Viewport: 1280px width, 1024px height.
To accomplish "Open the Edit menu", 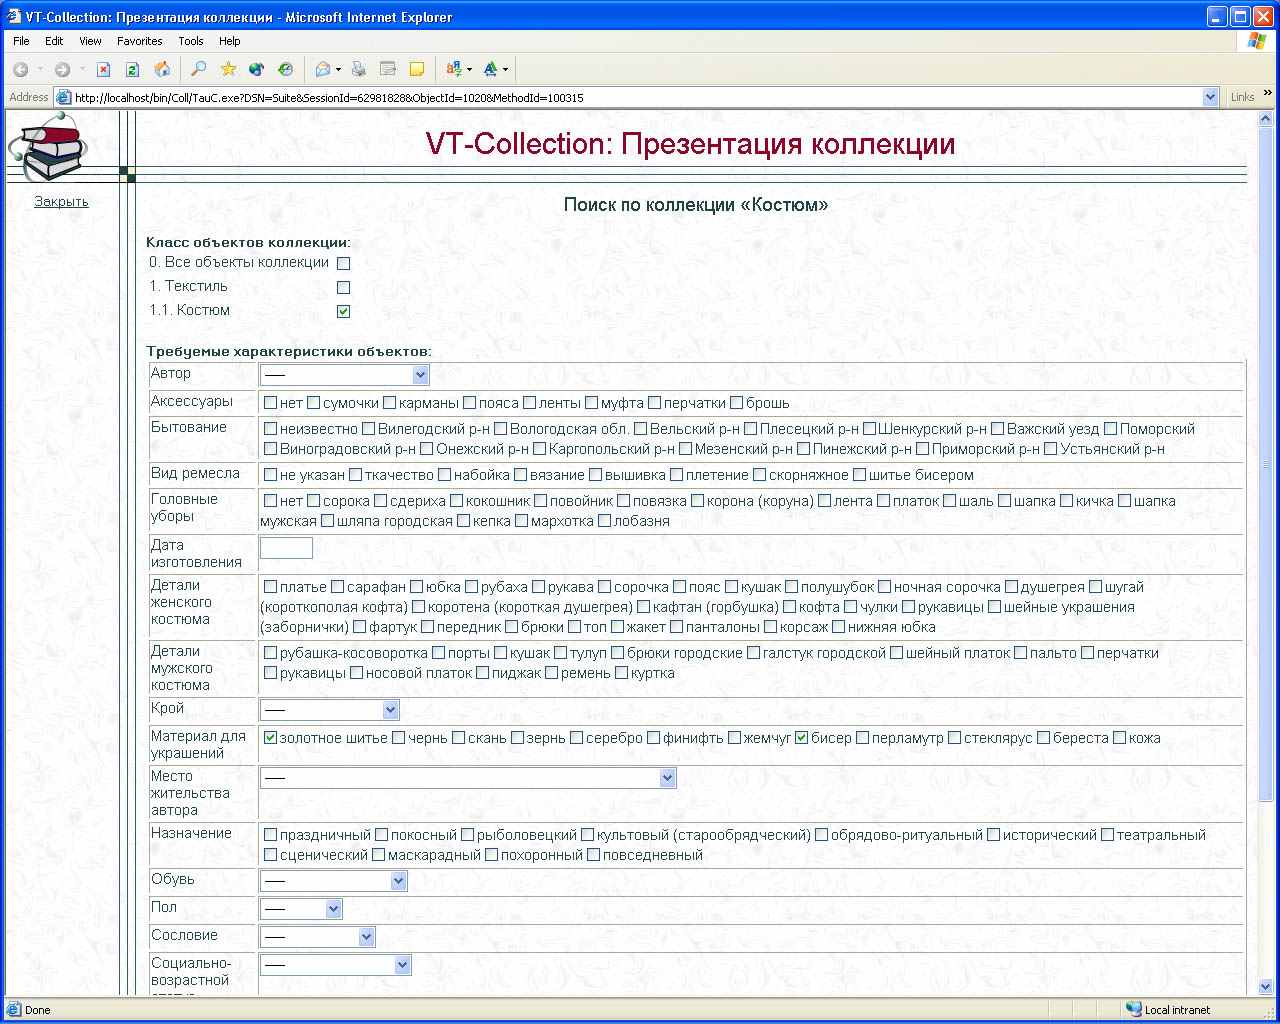I will (54, 41).
